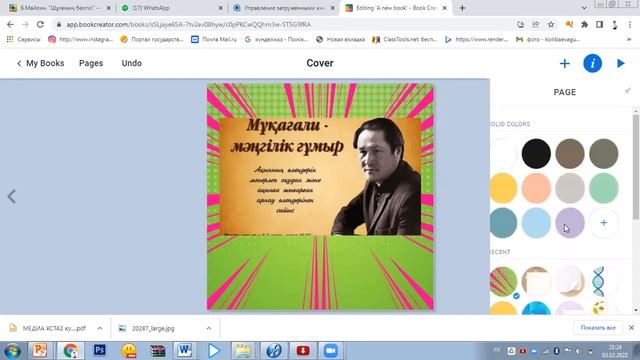Click the address bar URL

pyautogui.click(x=189, y=24)
